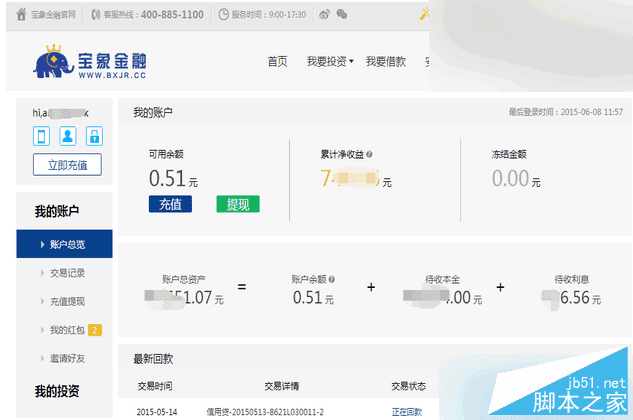Click help icon next to 账户余额
This screenshot has height=420, width=633.
pos(331,279)
